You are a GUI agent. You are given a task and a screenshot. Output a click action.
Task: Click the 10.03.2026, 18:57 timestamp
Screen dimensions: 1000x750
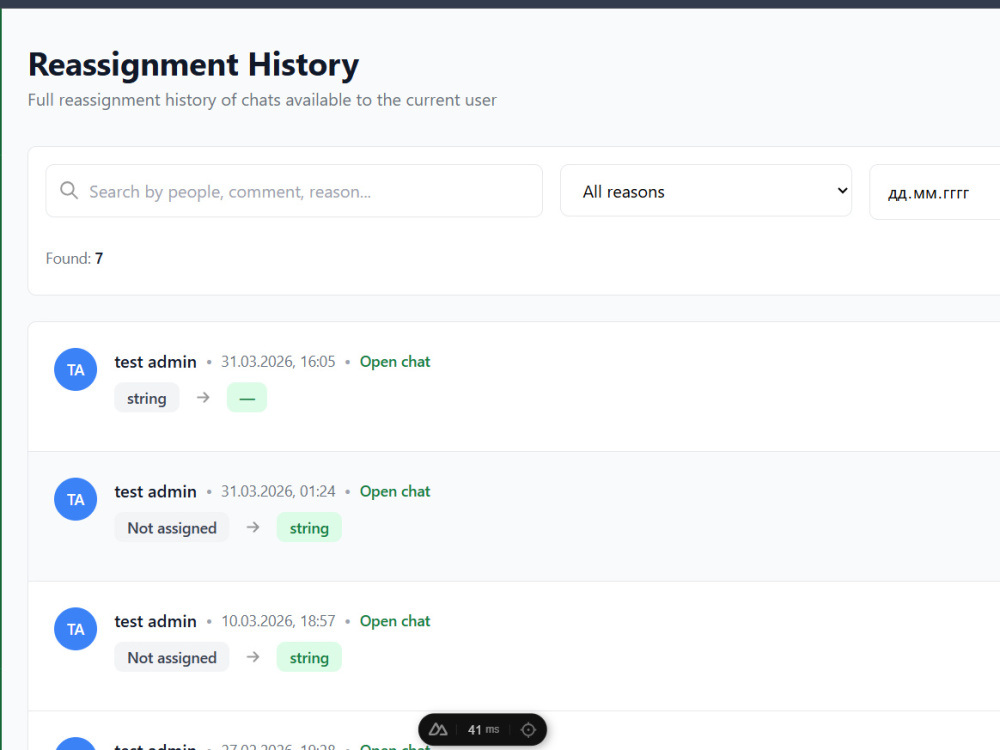278,621
